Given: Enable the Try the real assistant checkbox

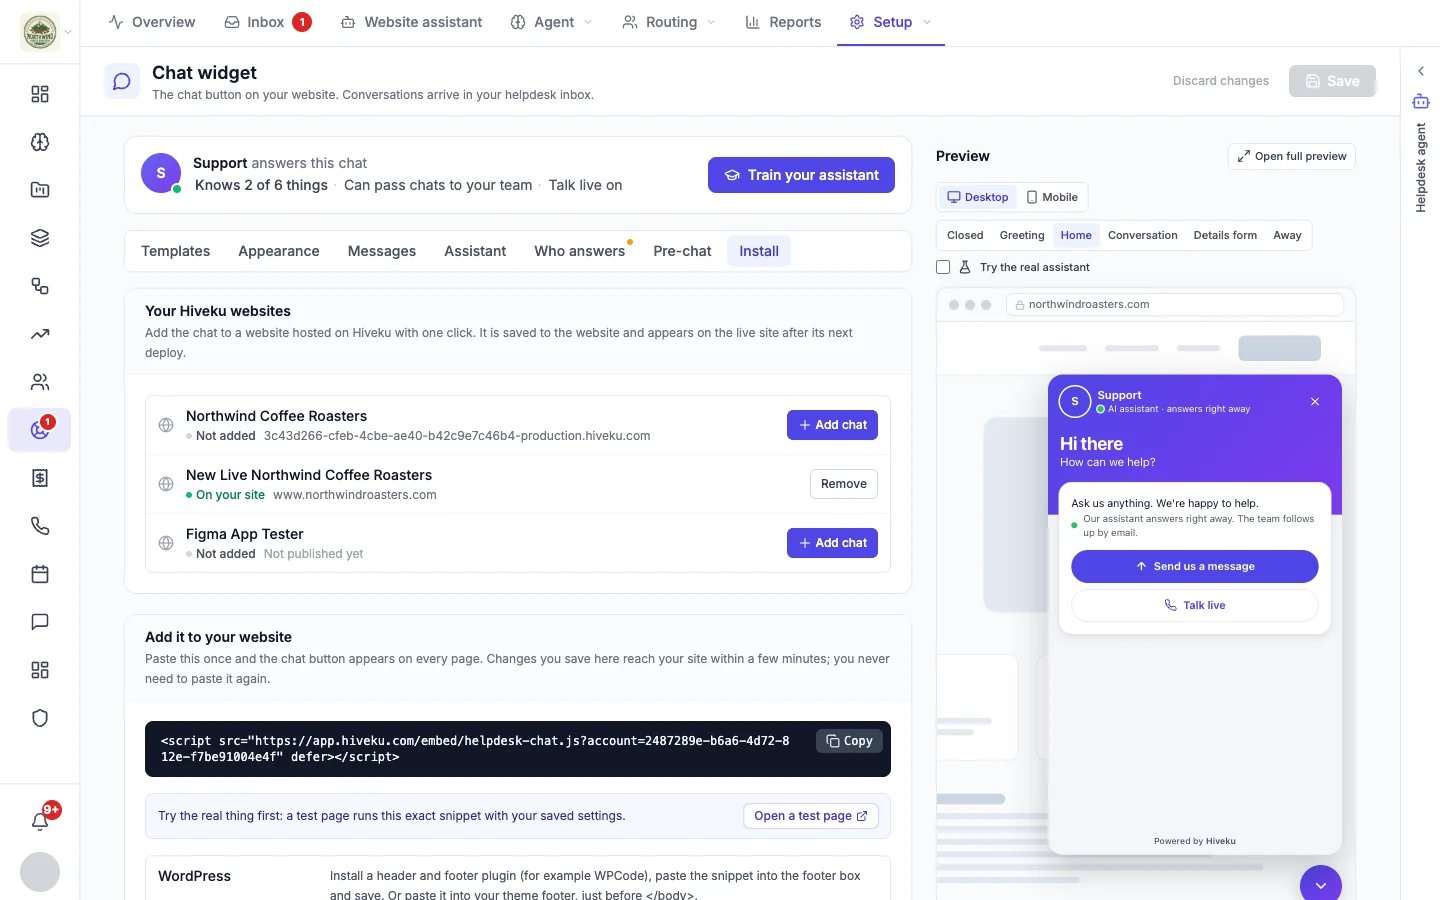Looking at the screenshot, I should [x=943, y=267].
